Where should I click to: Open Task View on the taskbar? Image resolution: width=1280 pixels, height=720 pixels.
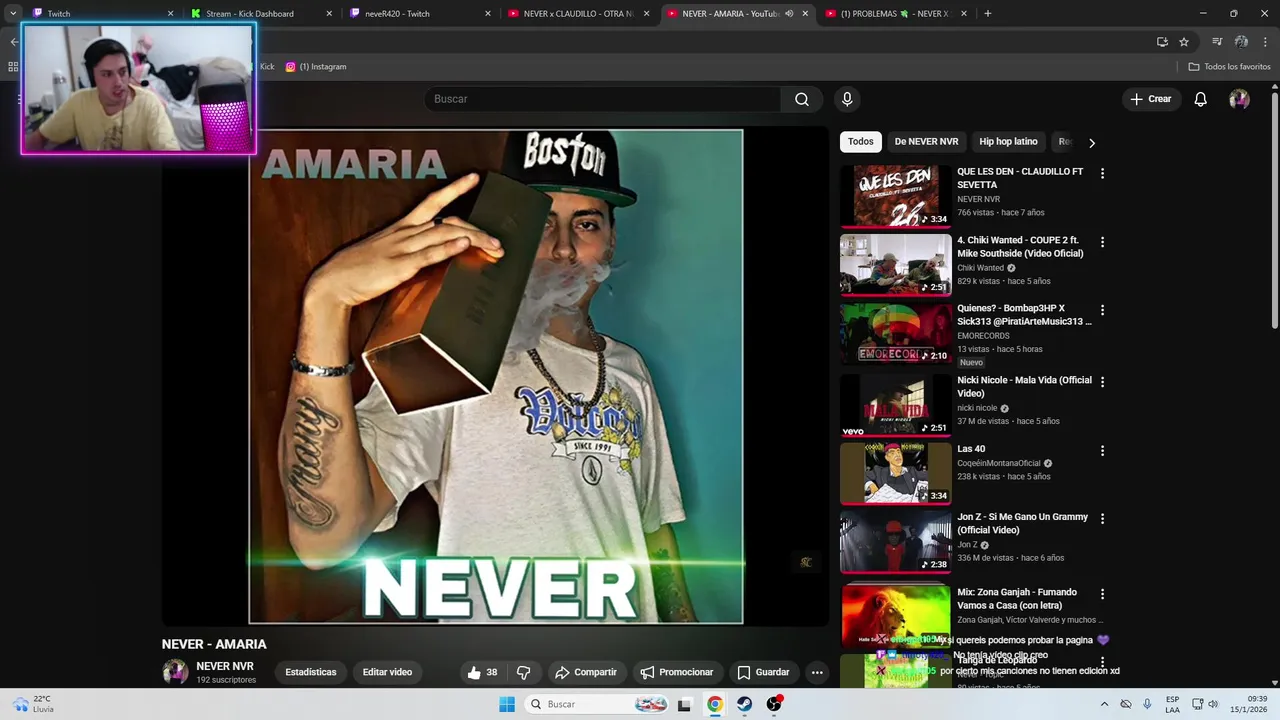click(x=684, y=704)
